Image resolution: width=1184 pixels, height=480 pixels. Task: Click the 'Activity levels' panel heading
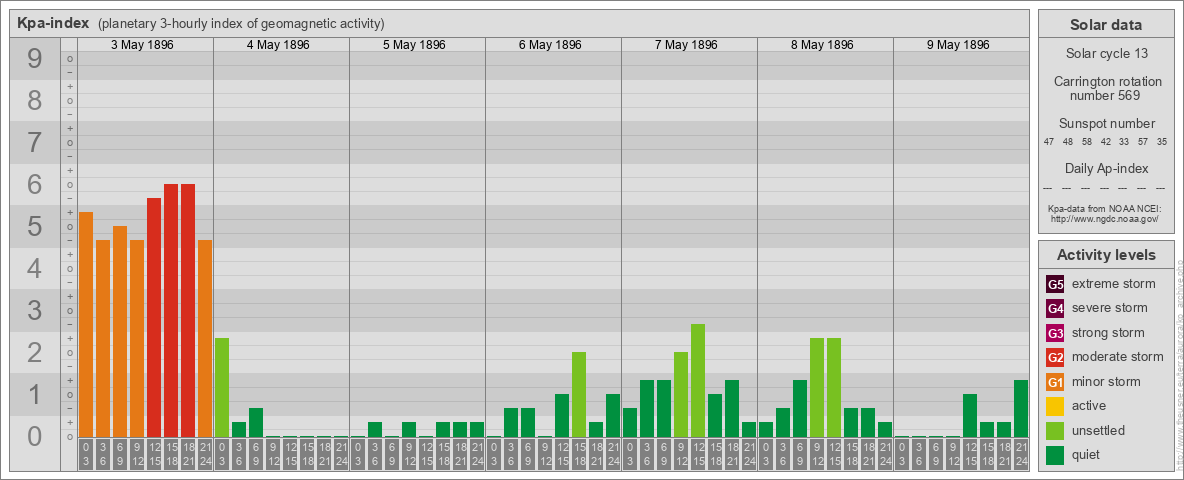coord(1106,255)
